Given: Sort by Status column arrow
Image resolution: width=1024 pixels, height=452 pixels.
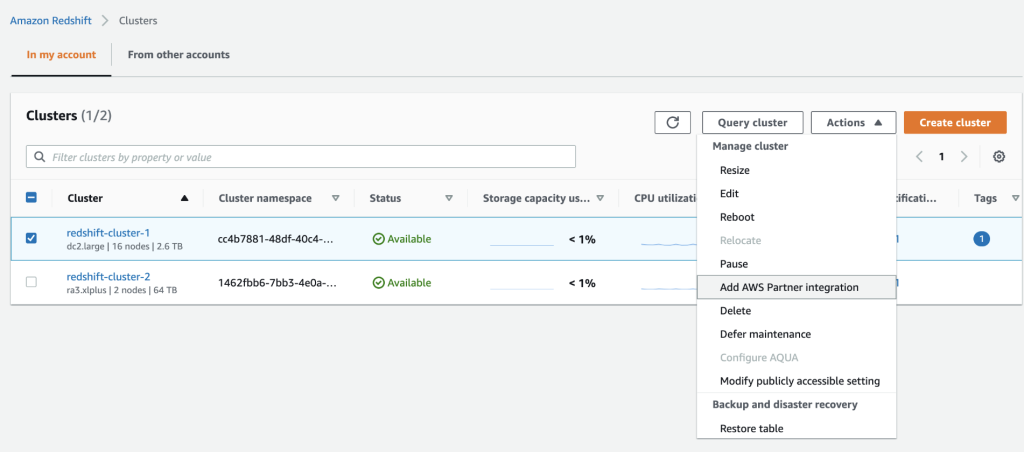Looking at the screenshot, I should (x=449, y=198).
